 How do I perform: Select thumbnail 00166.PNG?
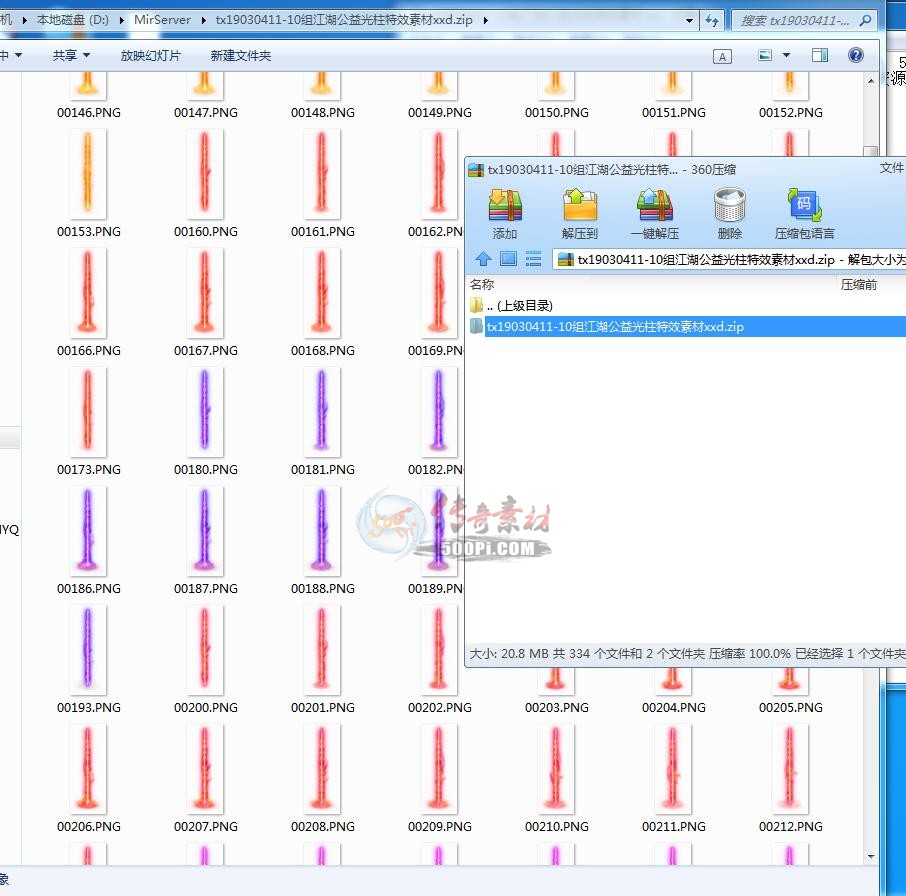point(88,292)
